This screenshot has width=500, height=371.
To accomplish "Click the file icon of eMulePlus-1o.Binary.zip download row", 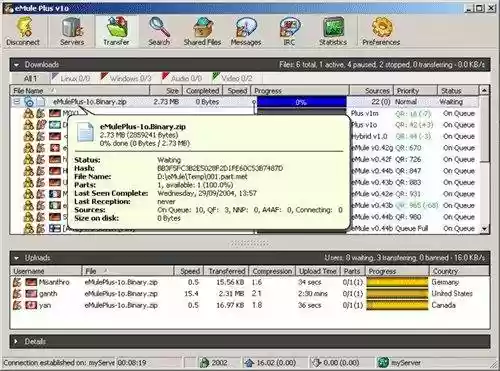I will tap(41, 102).
